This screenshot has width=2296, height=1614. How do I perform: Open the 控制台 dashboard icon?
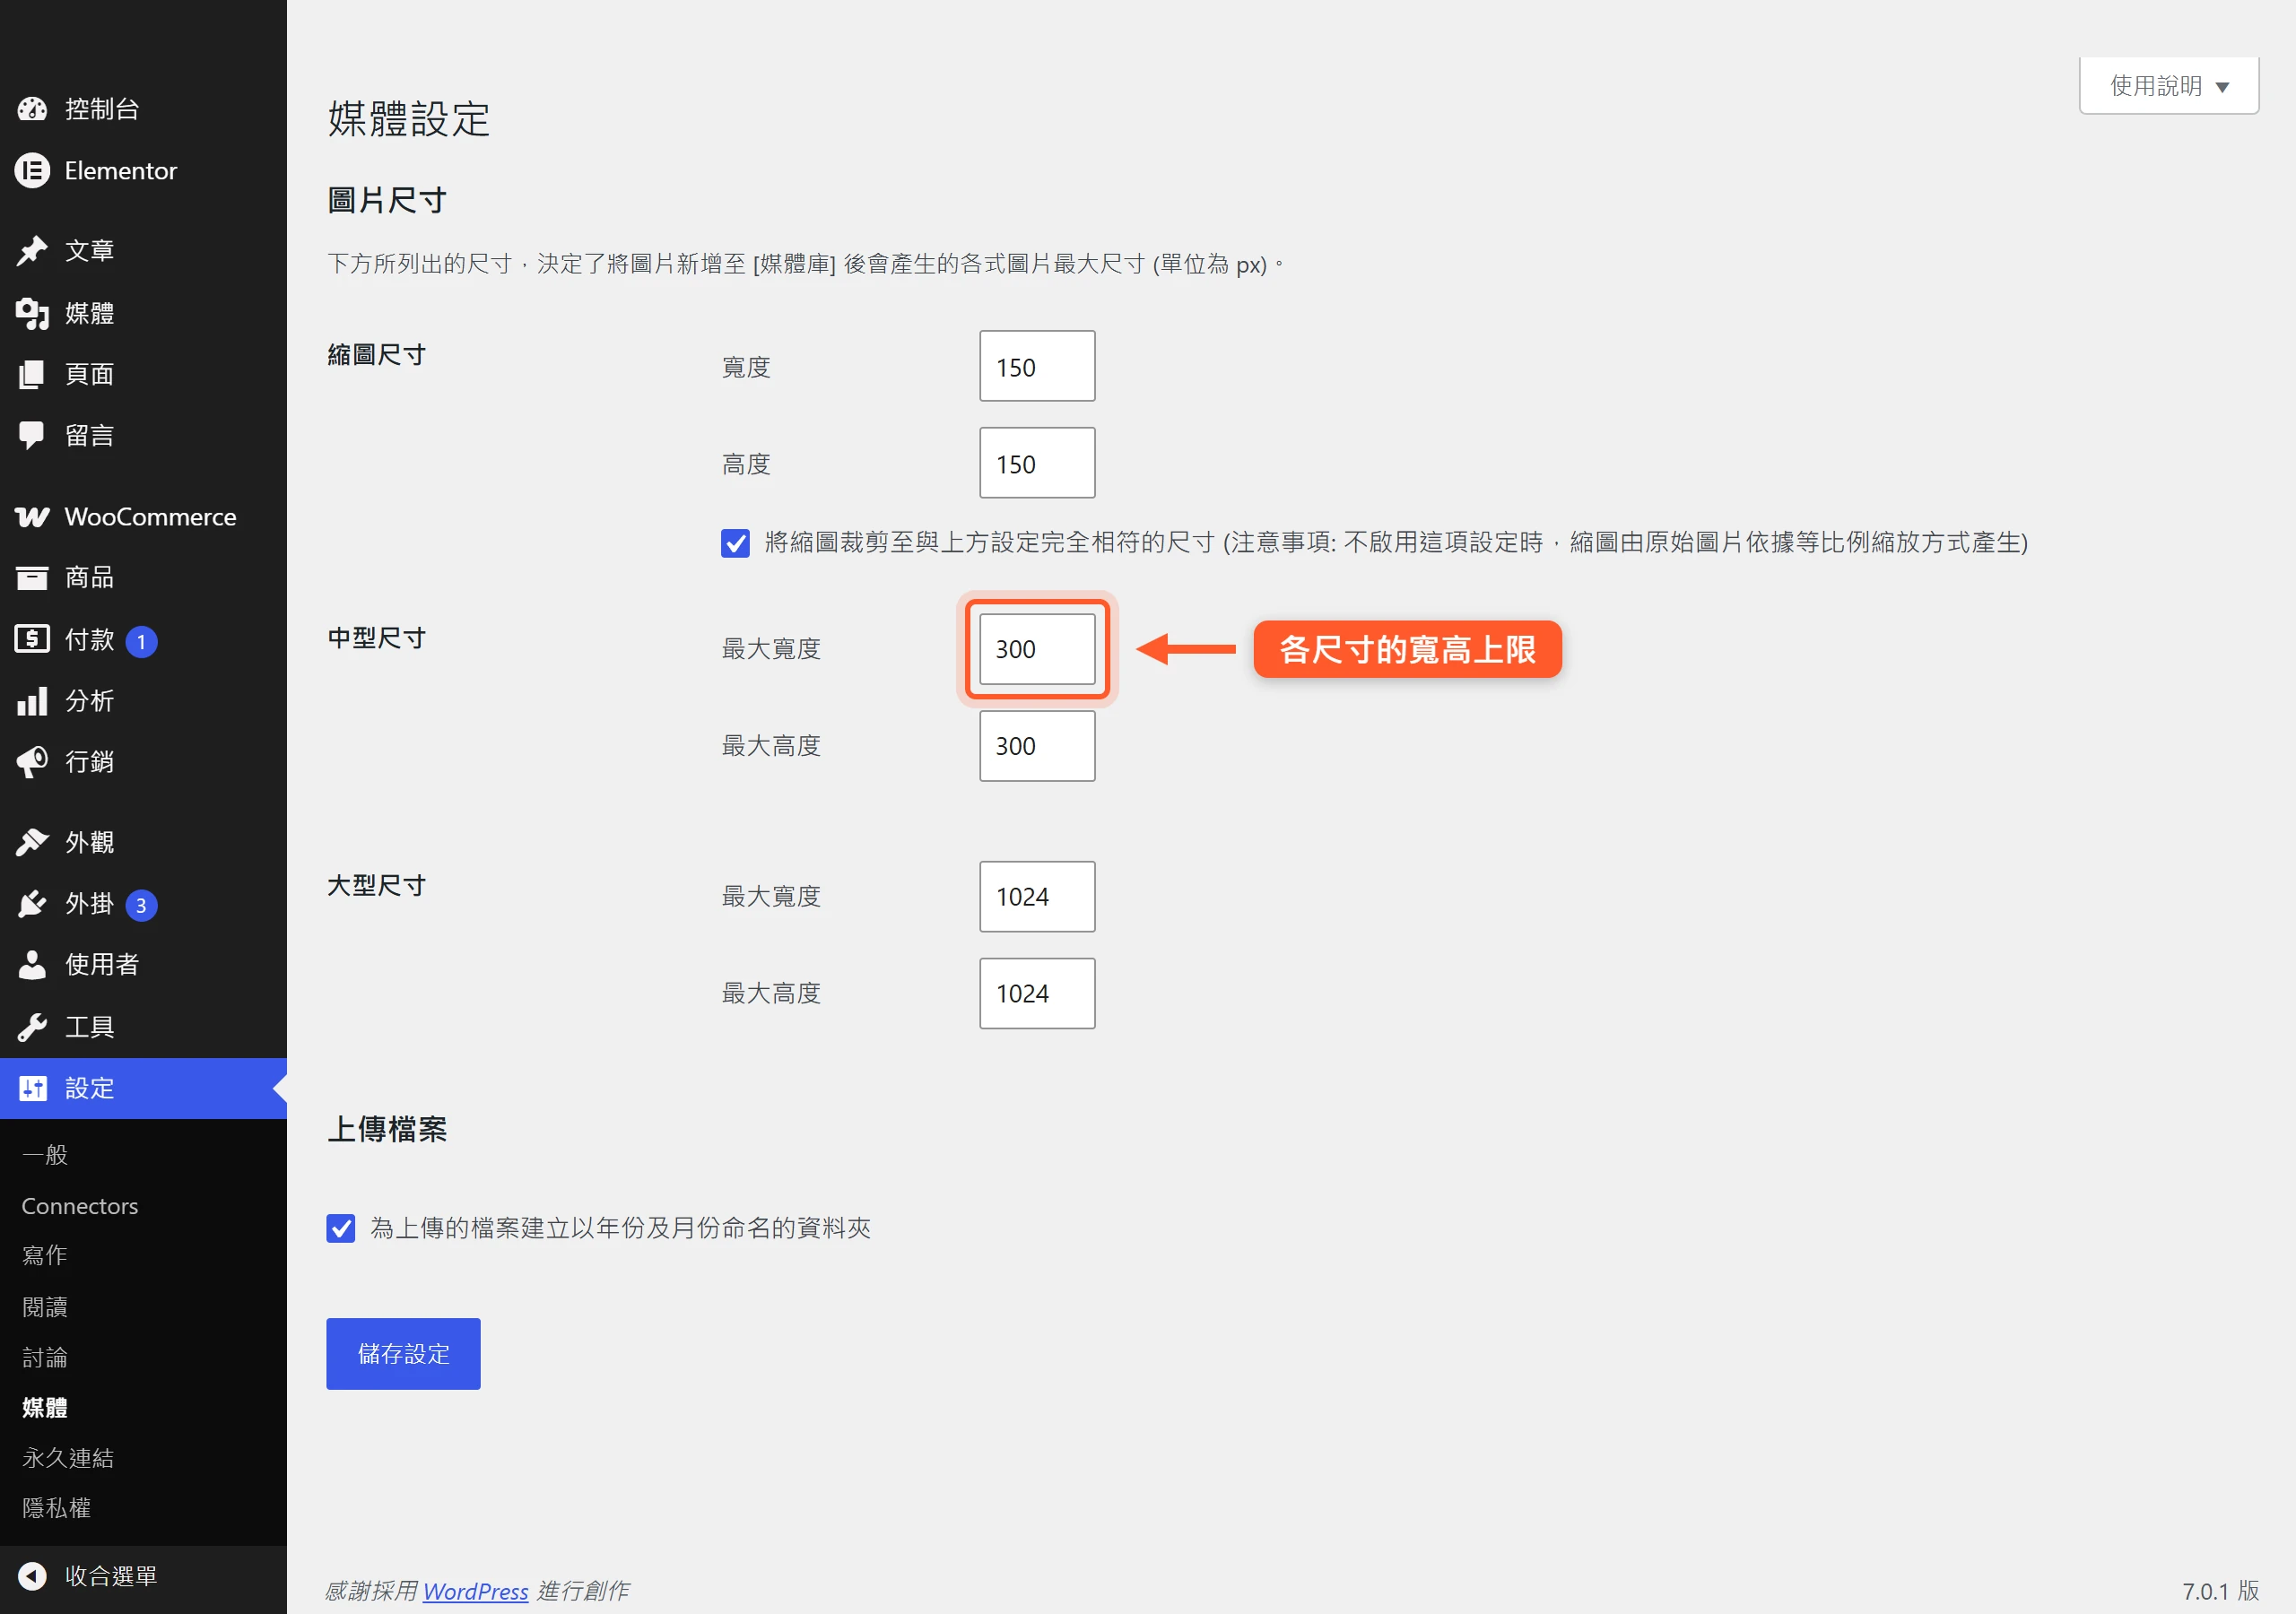pos(32,109)
